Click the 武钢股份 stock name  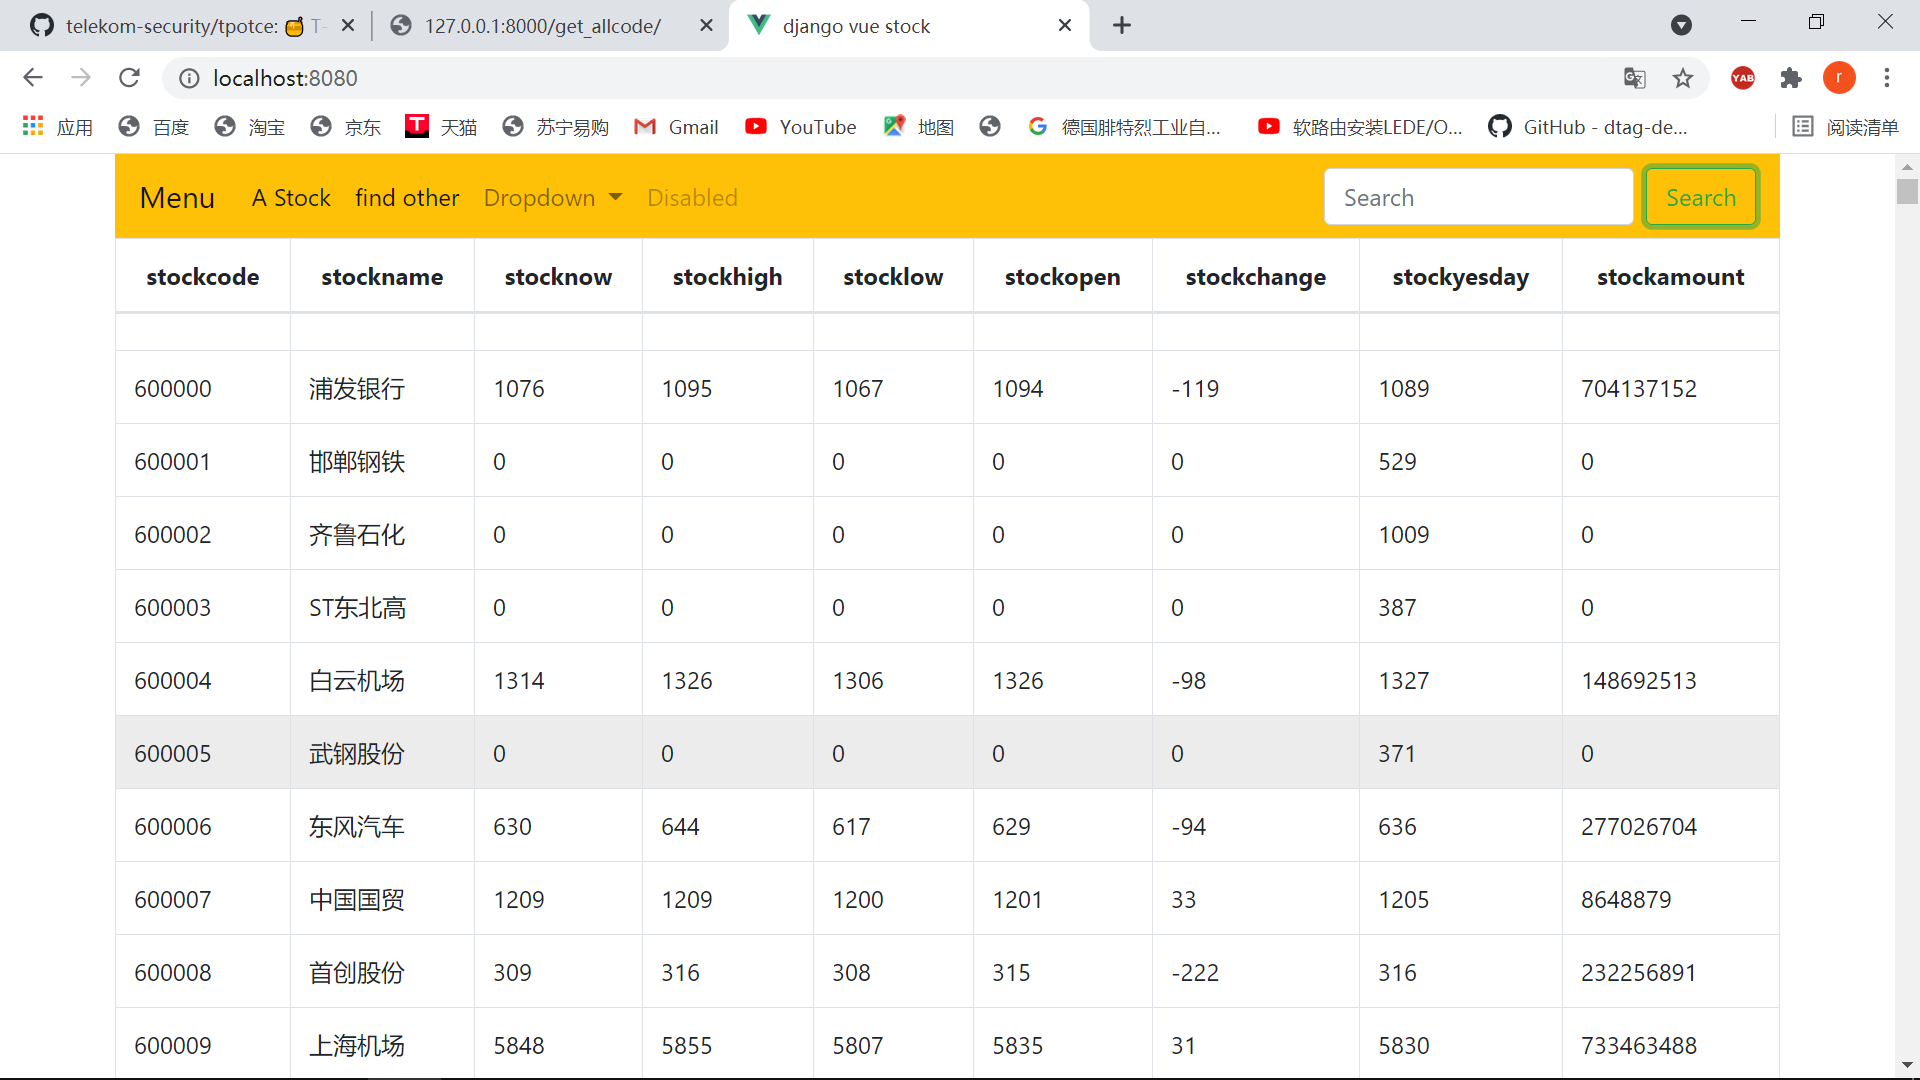[357, 753]
